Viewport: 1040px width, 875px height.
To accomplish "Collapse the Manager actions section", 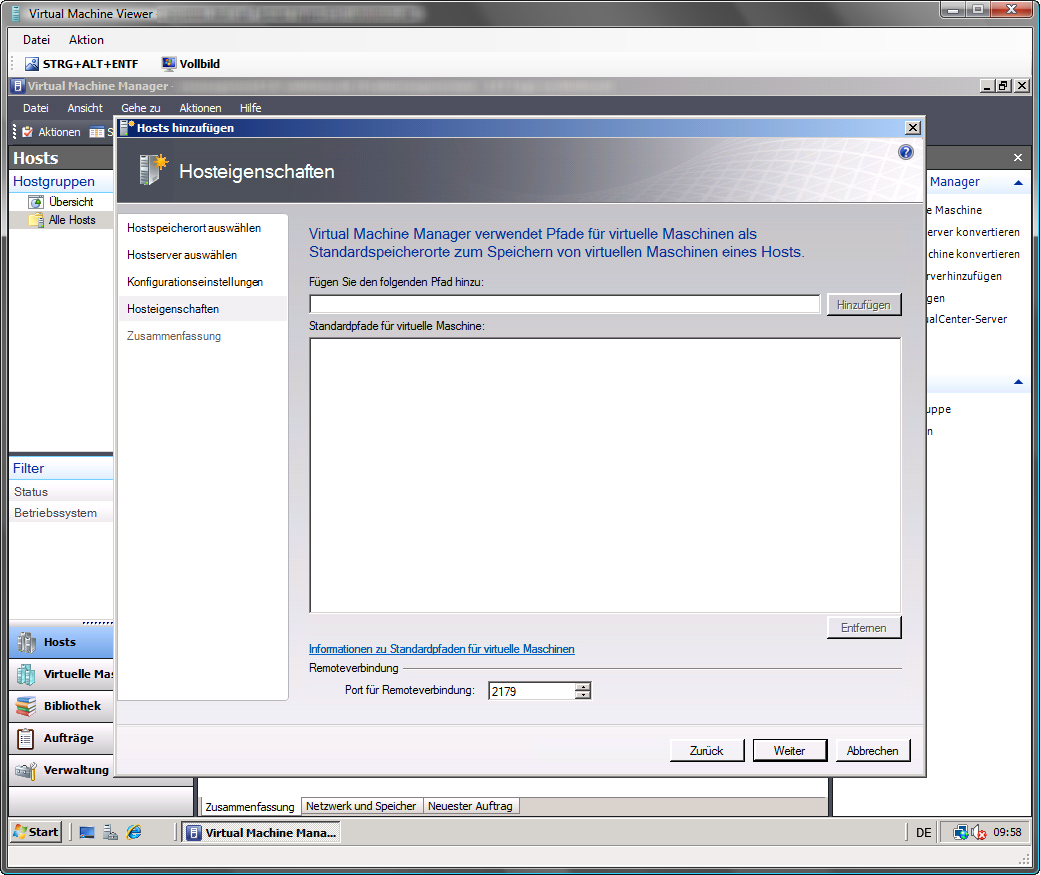I will click(1018, 182).
